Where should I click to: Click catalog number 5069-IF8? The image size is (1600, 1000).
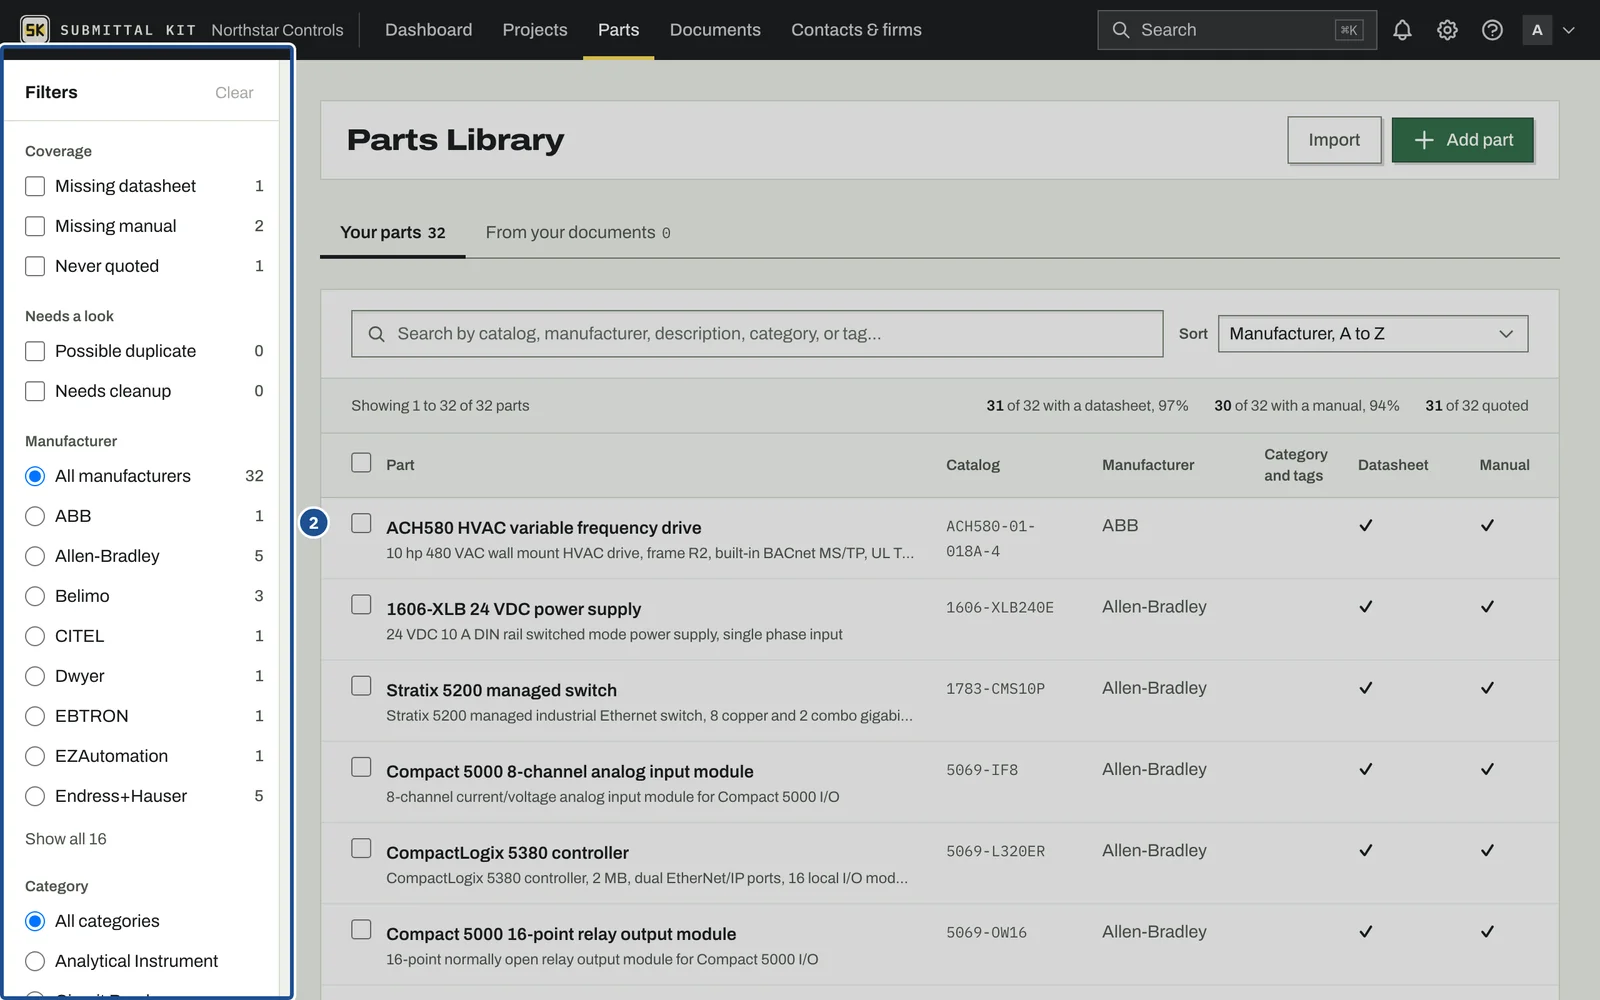(x=982, y=770)
